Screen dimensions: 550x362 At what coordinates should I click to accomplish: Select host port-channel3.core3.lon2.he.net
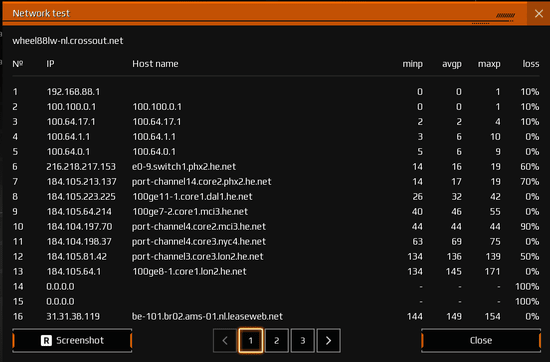click(x=197, y=257)
